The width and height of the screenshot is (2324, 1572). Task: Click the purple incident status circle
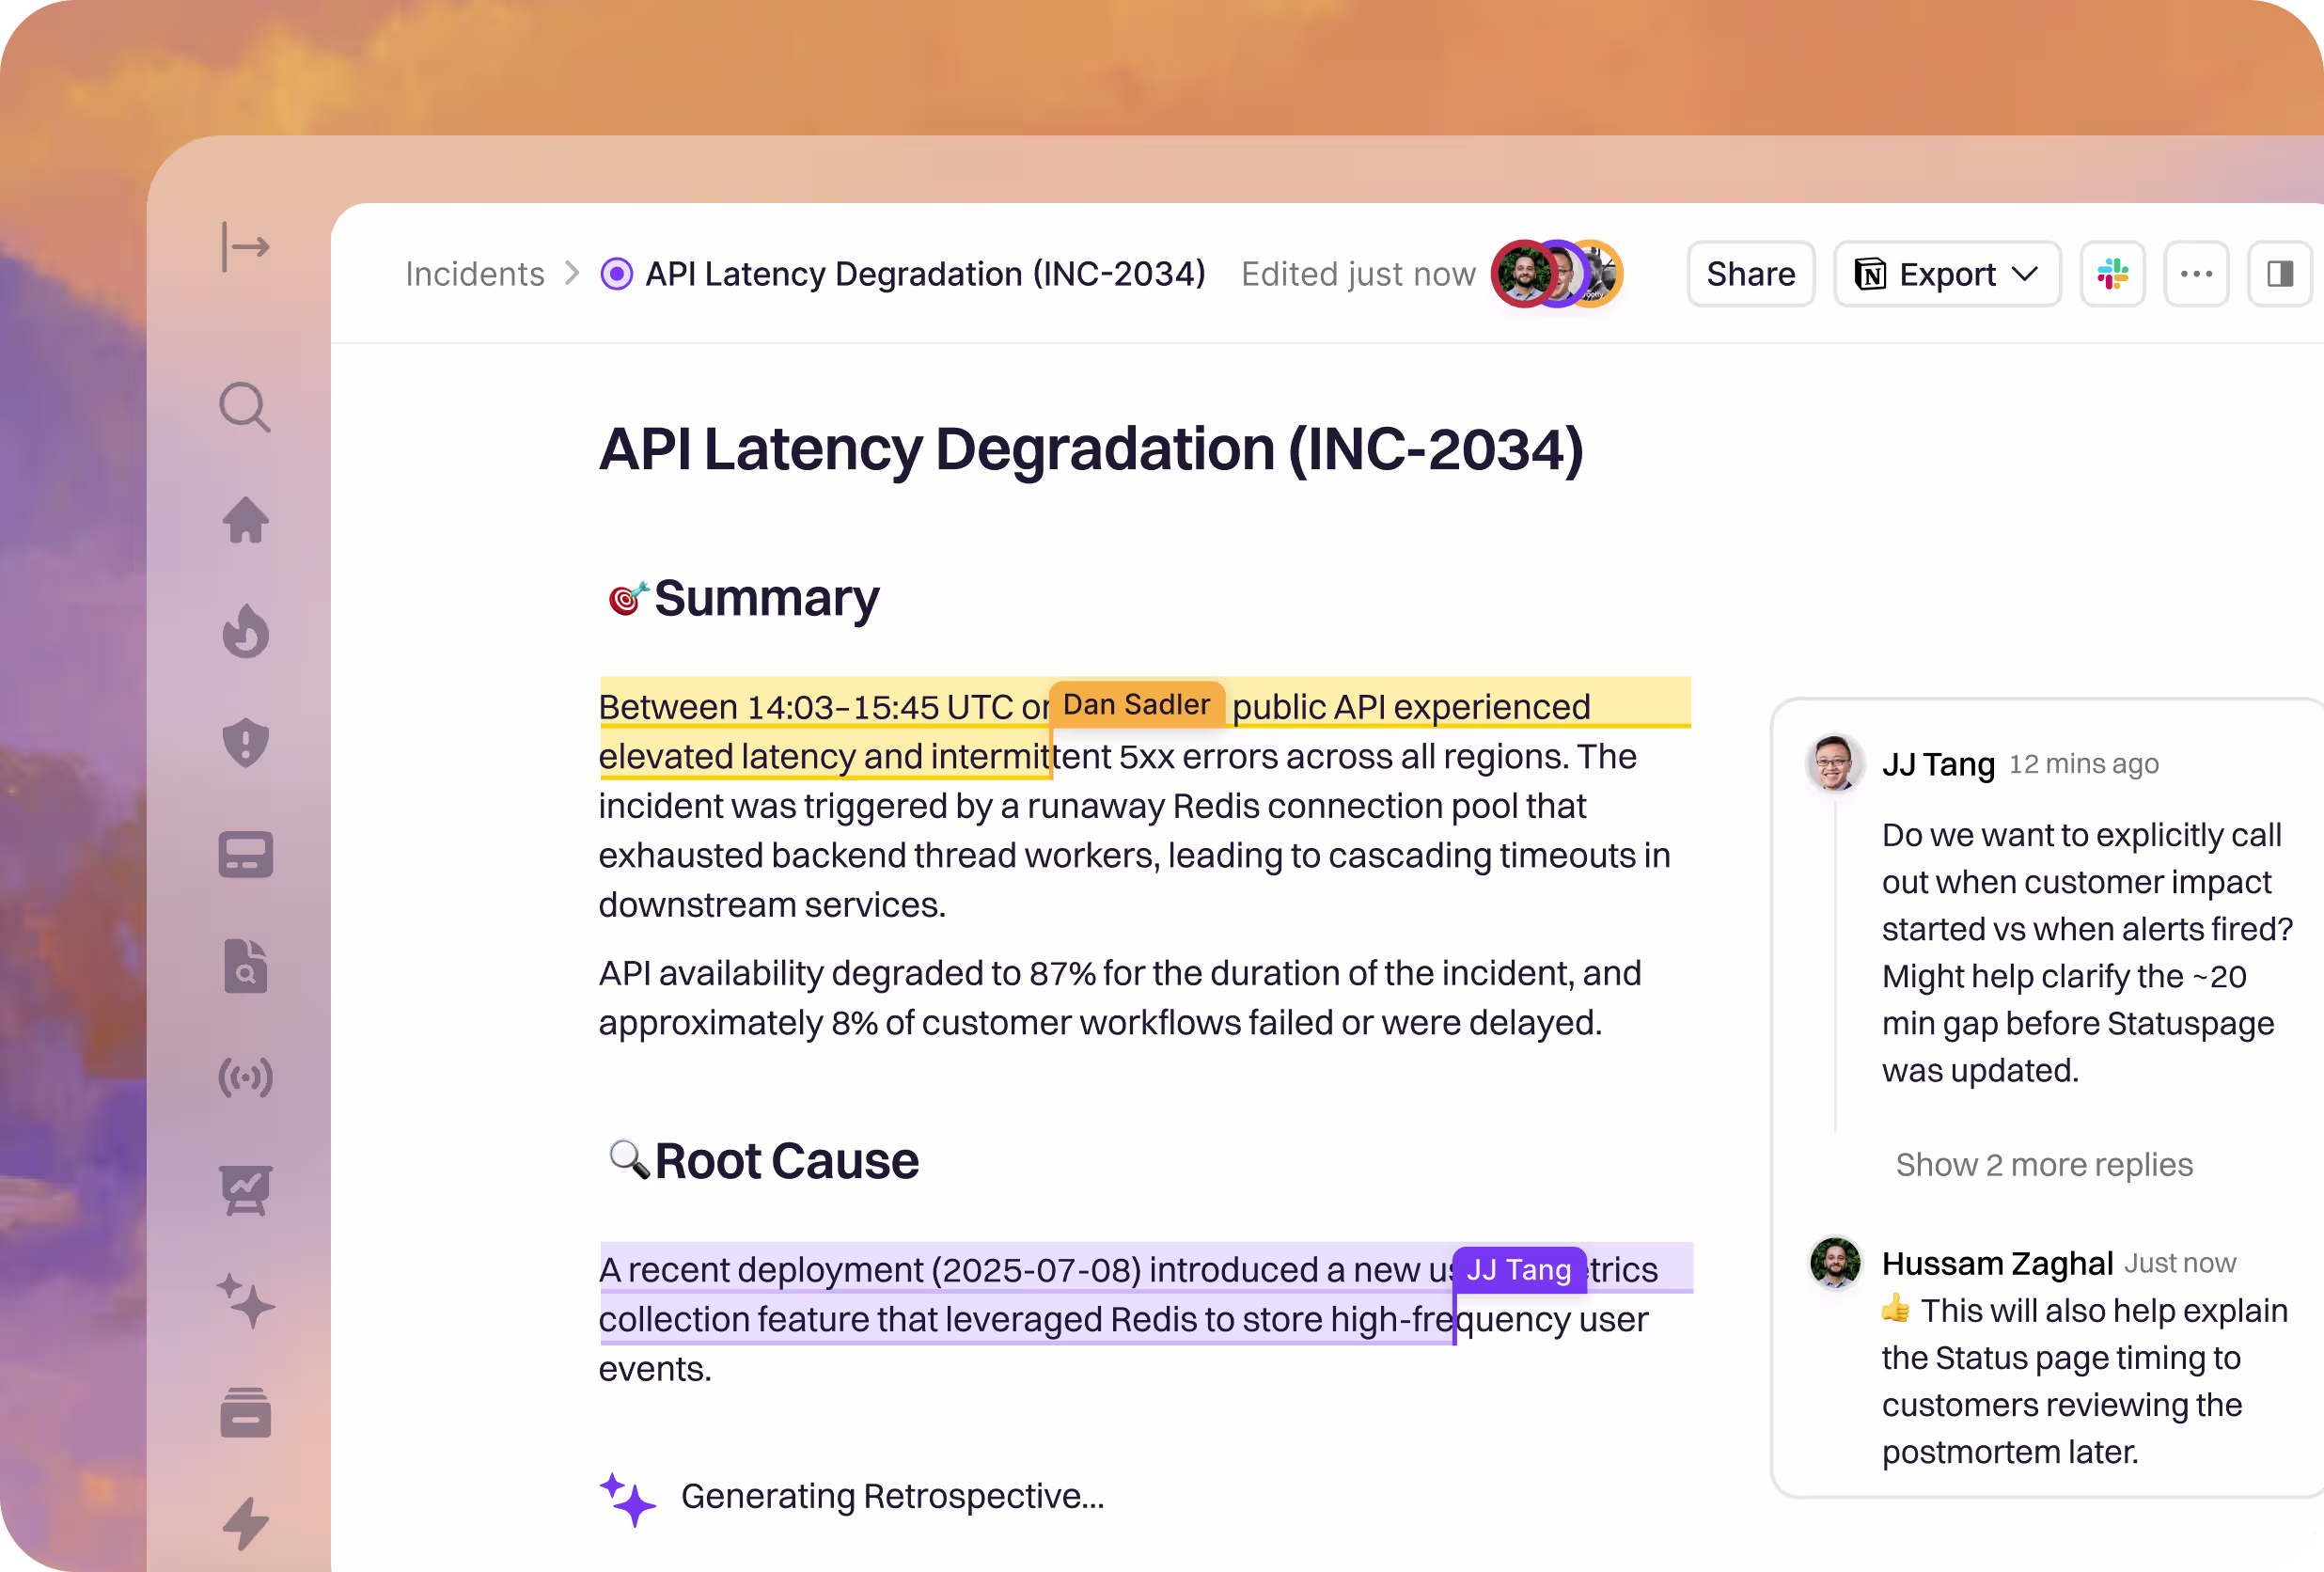[616, 274]
